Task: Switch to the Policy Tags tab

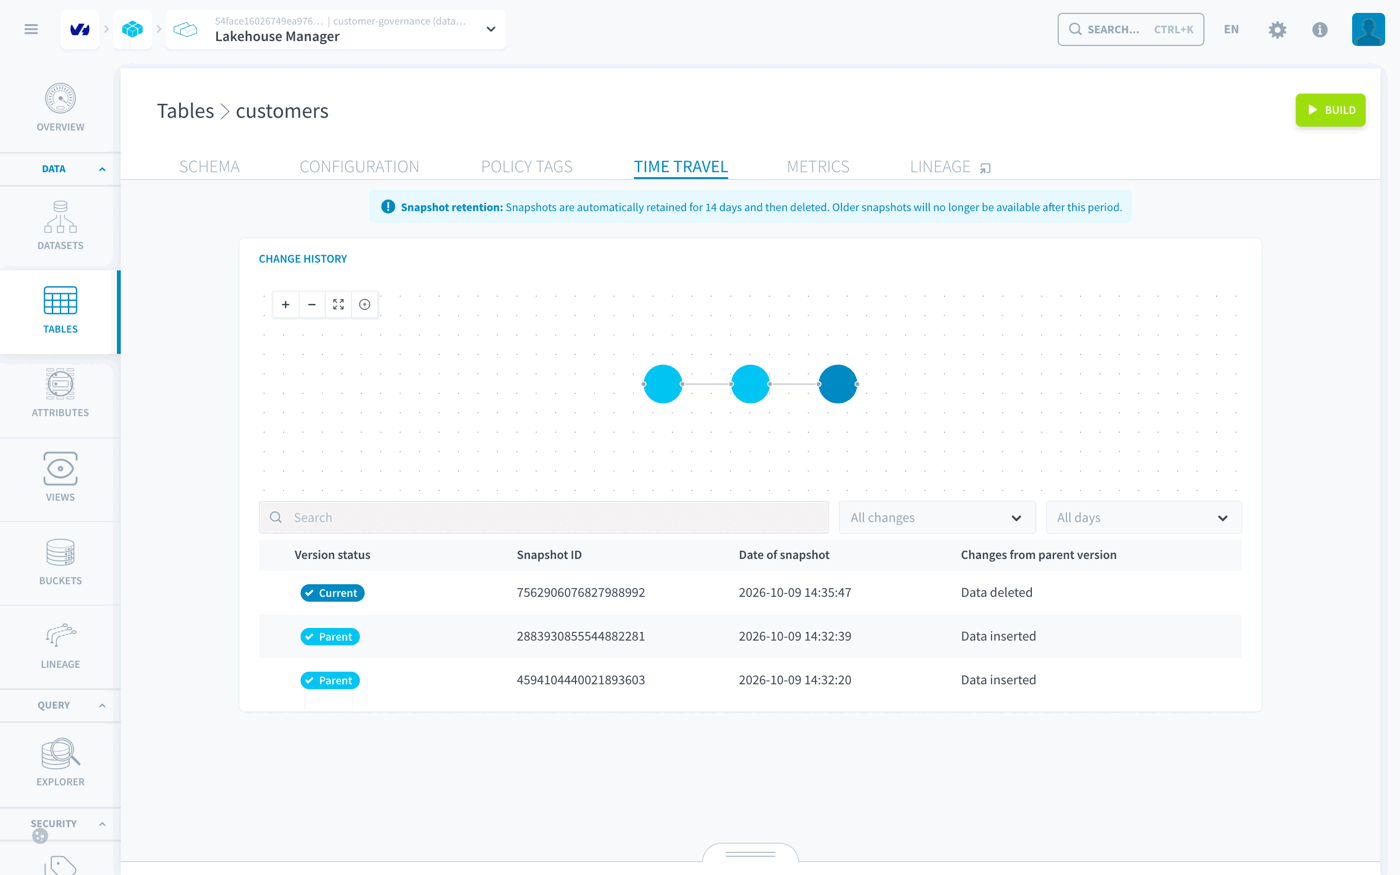Action: [x=527, y=166]
